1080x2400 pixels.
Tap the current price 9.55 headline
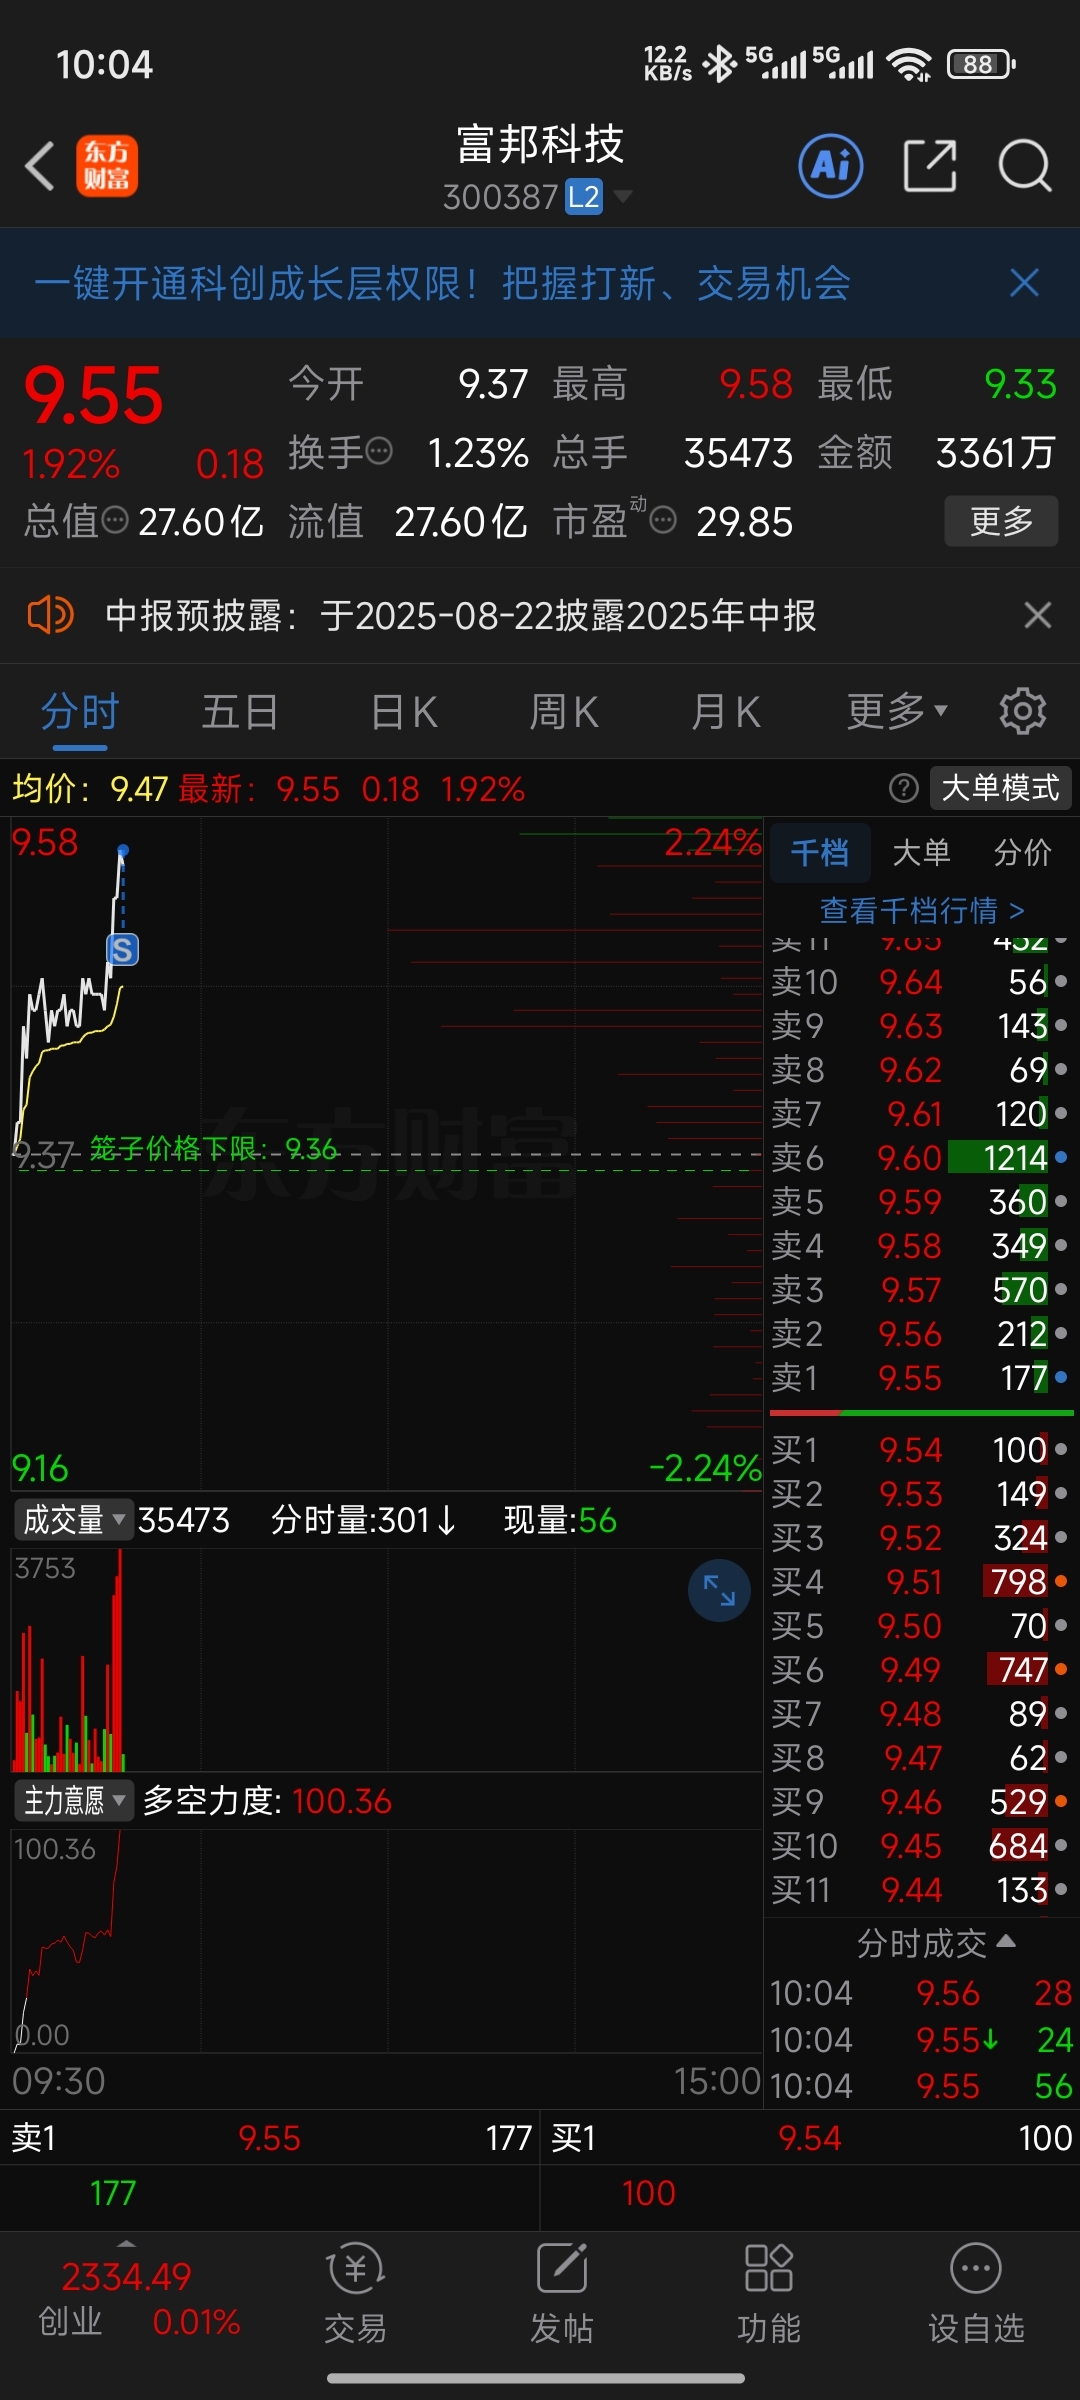pos(93,396)
